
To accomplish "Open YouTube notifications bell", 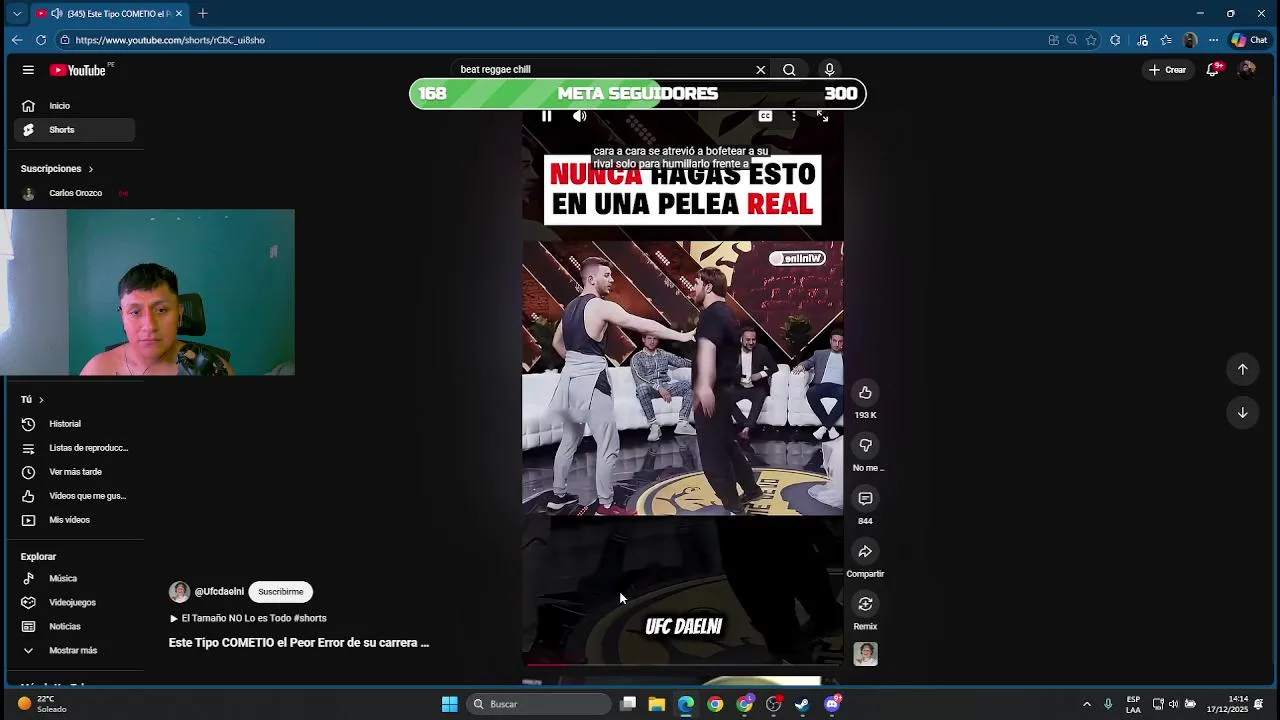I will click(1213, 70).
